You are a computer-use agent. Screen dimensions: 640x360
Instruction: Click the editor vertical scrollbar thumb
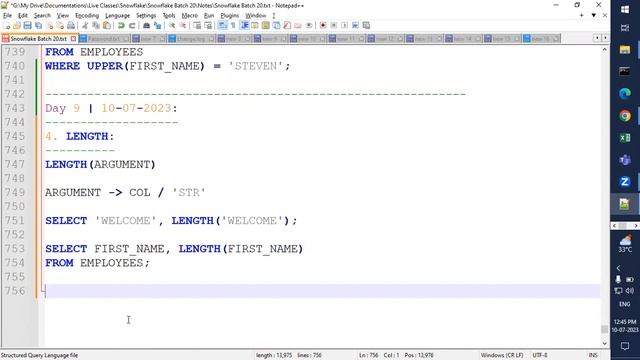(604, 329)
